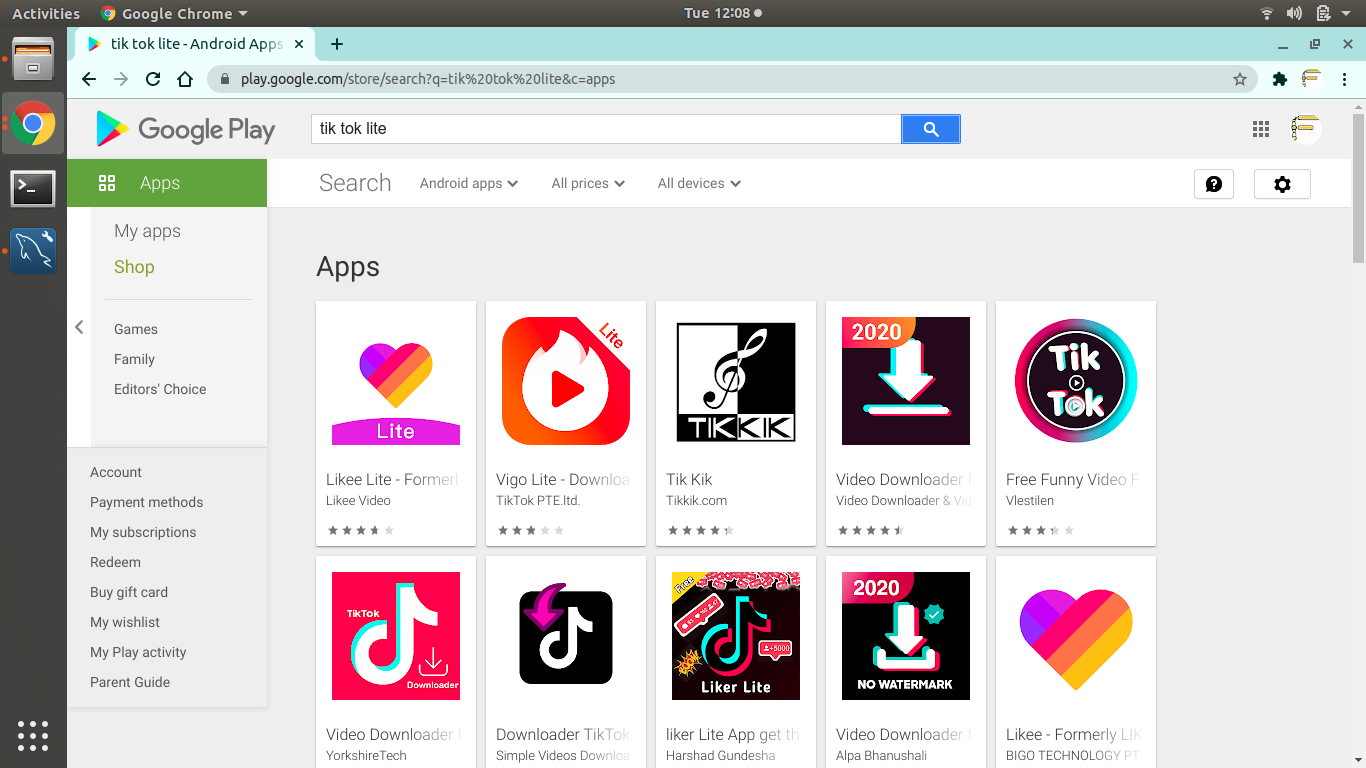Open the Downloader TikTok app icon

(566, 636)
